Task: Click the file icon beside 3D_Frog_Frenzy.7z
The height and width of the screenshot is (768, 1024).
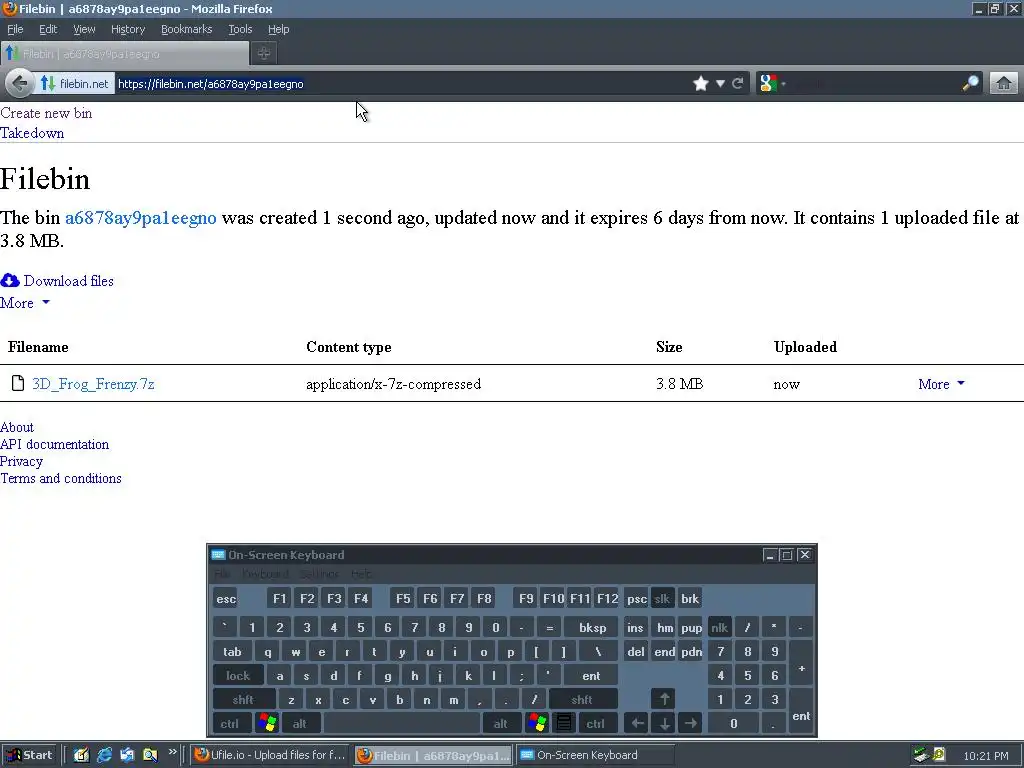Action: (18, 383)
